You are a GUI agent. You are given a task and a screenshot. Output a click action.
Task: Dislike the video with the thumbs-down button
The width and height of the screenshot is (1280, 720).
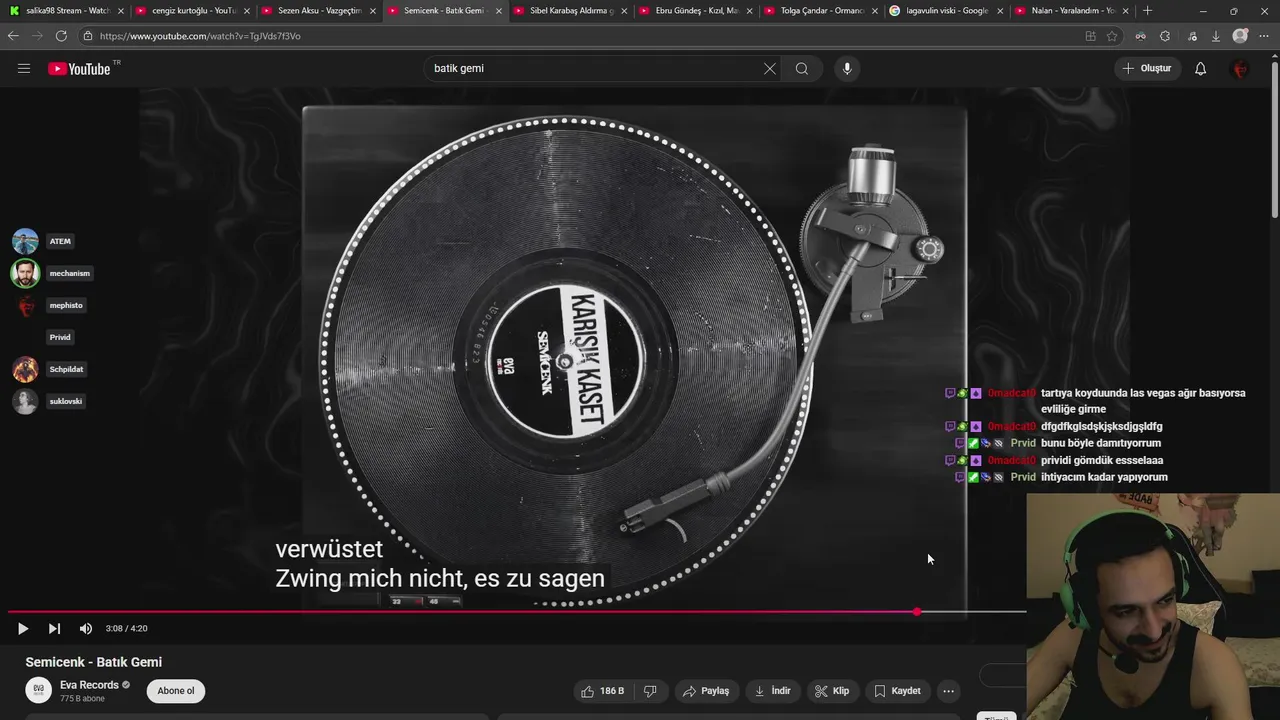tap(650, 691)
